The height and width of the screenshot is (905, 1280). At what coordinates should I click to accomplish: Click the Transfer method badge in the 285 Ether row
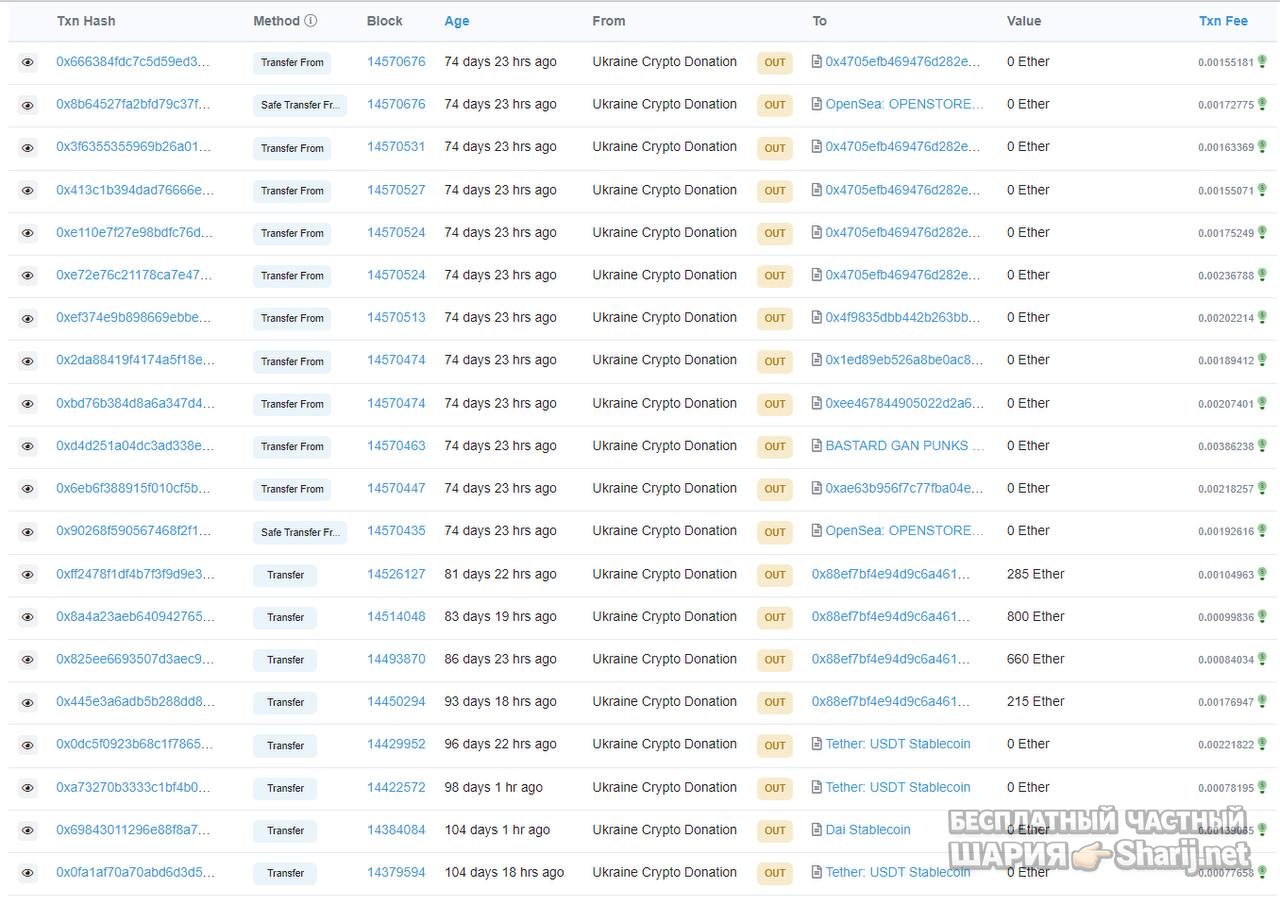click(285, 575)
